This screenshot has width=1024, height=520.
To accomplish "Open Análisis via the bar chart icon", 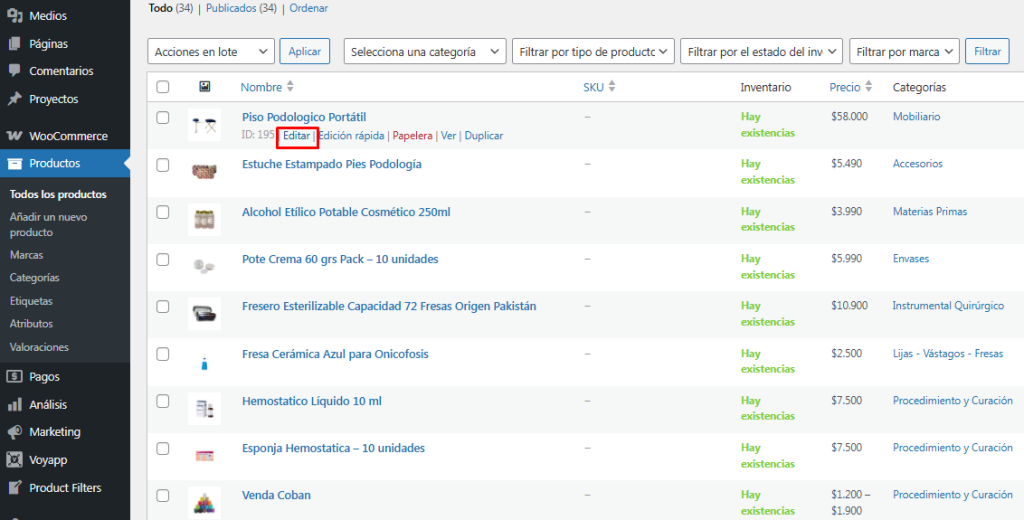I will click(14, 405).
